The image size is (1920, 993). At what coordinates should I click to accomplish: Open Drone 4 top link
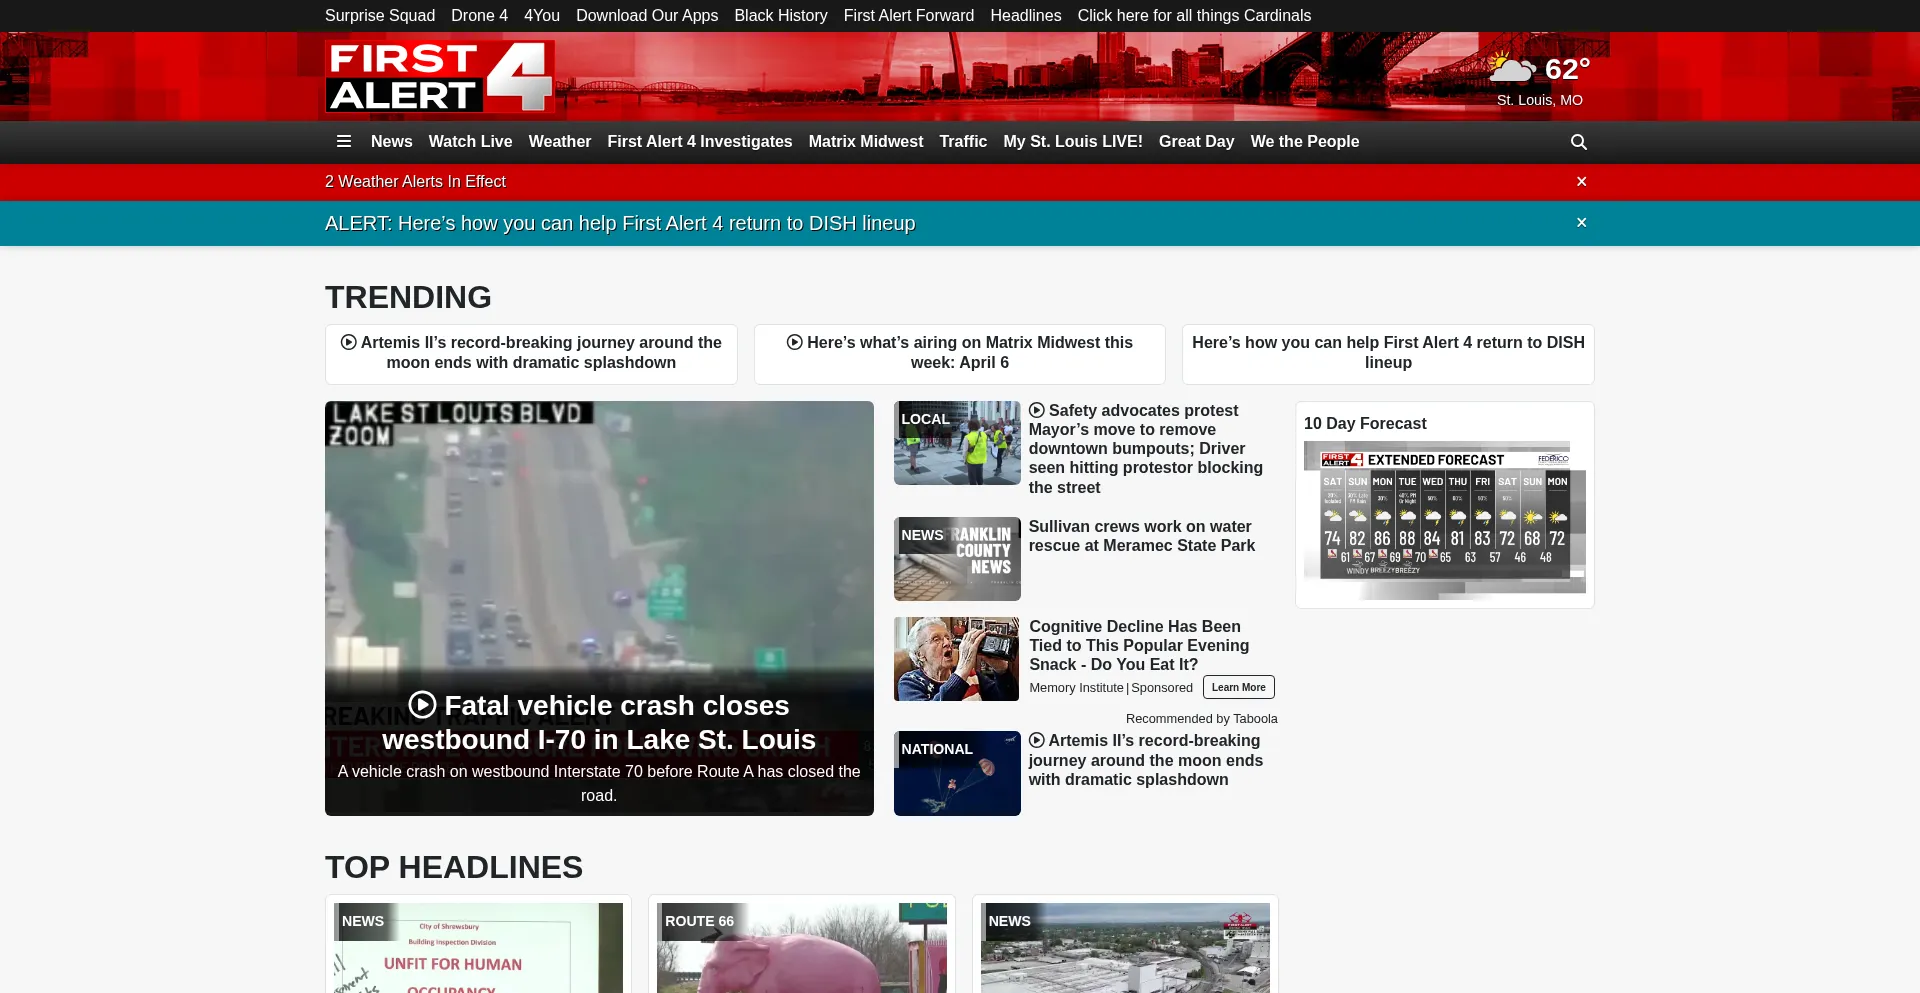[480, 16]
